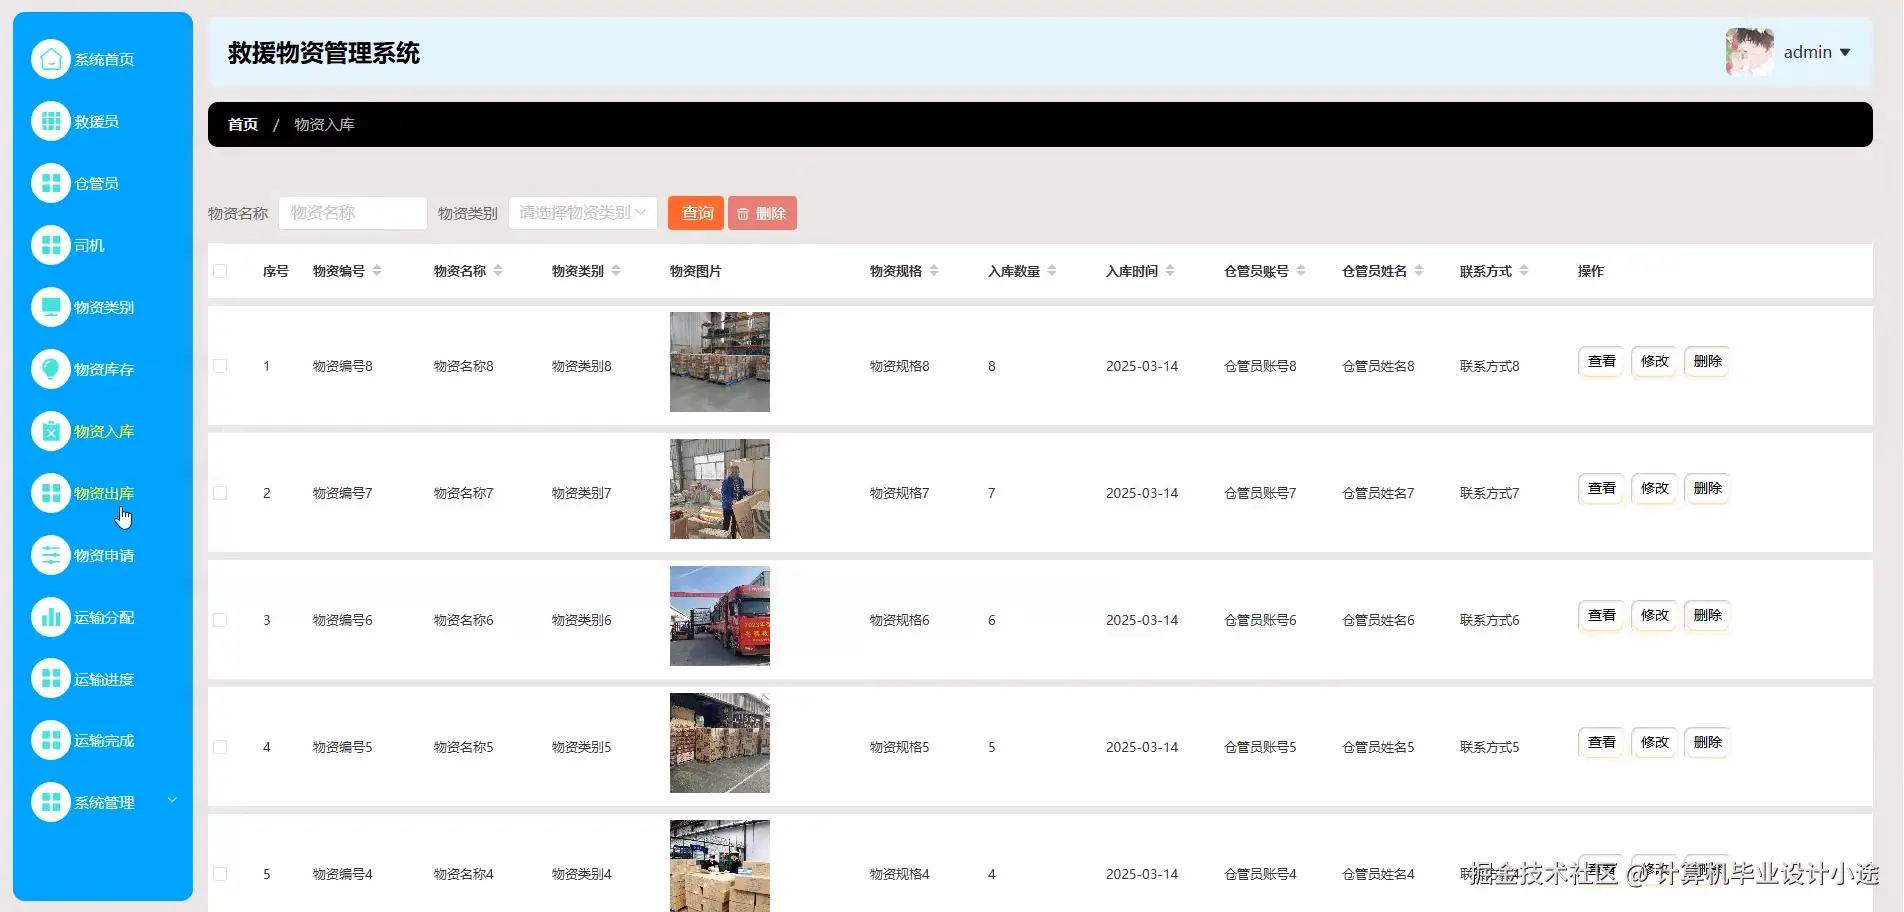Click the 物资库存 bulb icon
The width and height of the screenshot is (1904, 912).
pyautogui.click(x=51, y=369)
